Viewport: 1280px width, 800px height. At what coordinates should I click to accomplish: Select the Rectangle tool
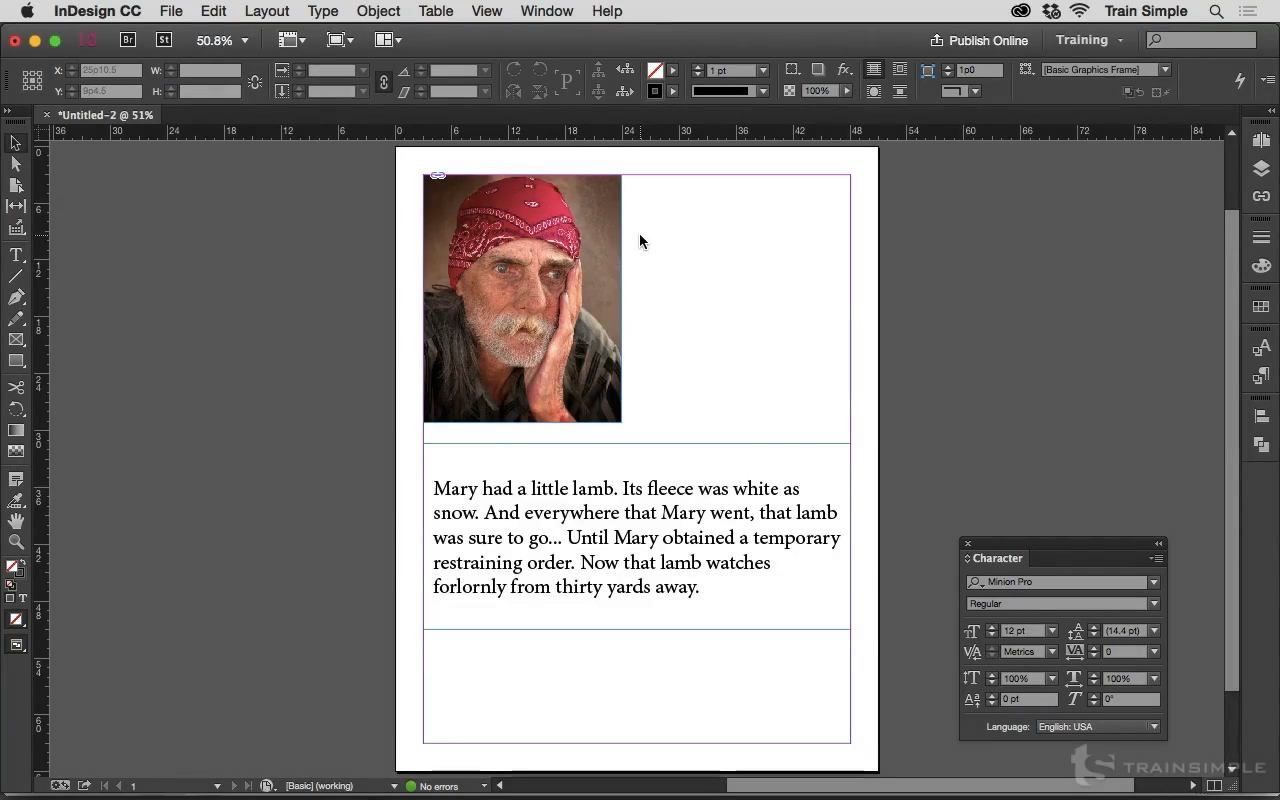(x=16, y=361)
